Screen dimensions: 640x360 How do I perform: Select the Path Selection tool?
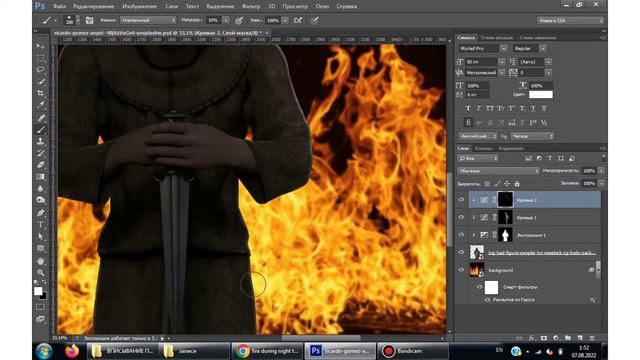tap(40, 237)
